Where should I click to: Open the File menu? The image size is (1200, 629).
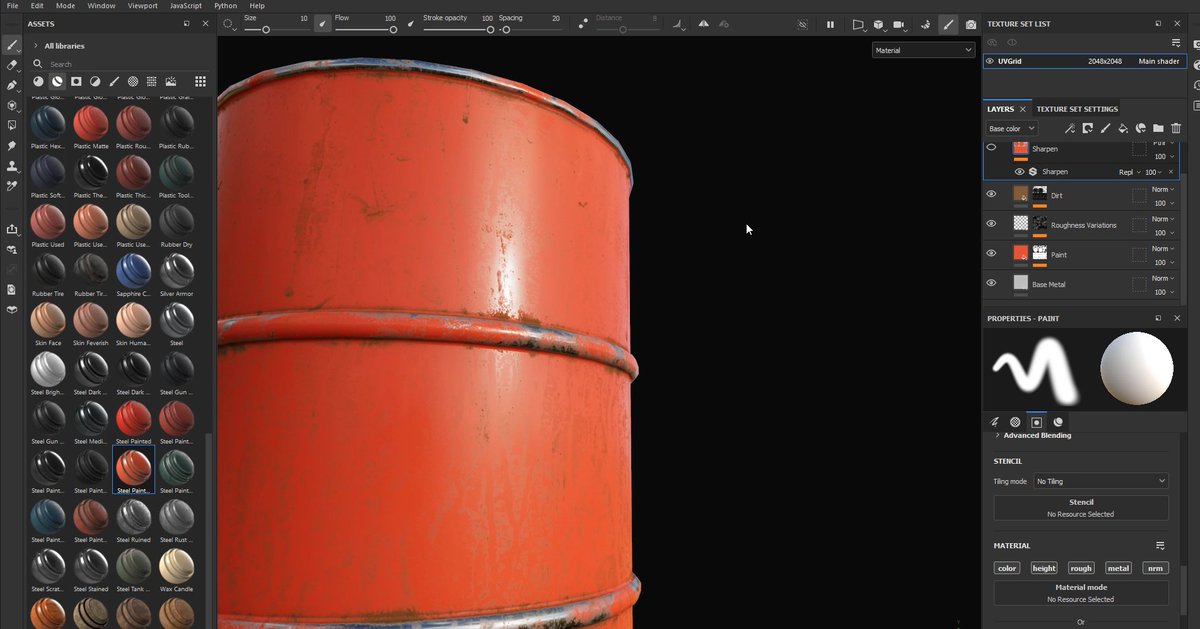click(x=12, y=6)
